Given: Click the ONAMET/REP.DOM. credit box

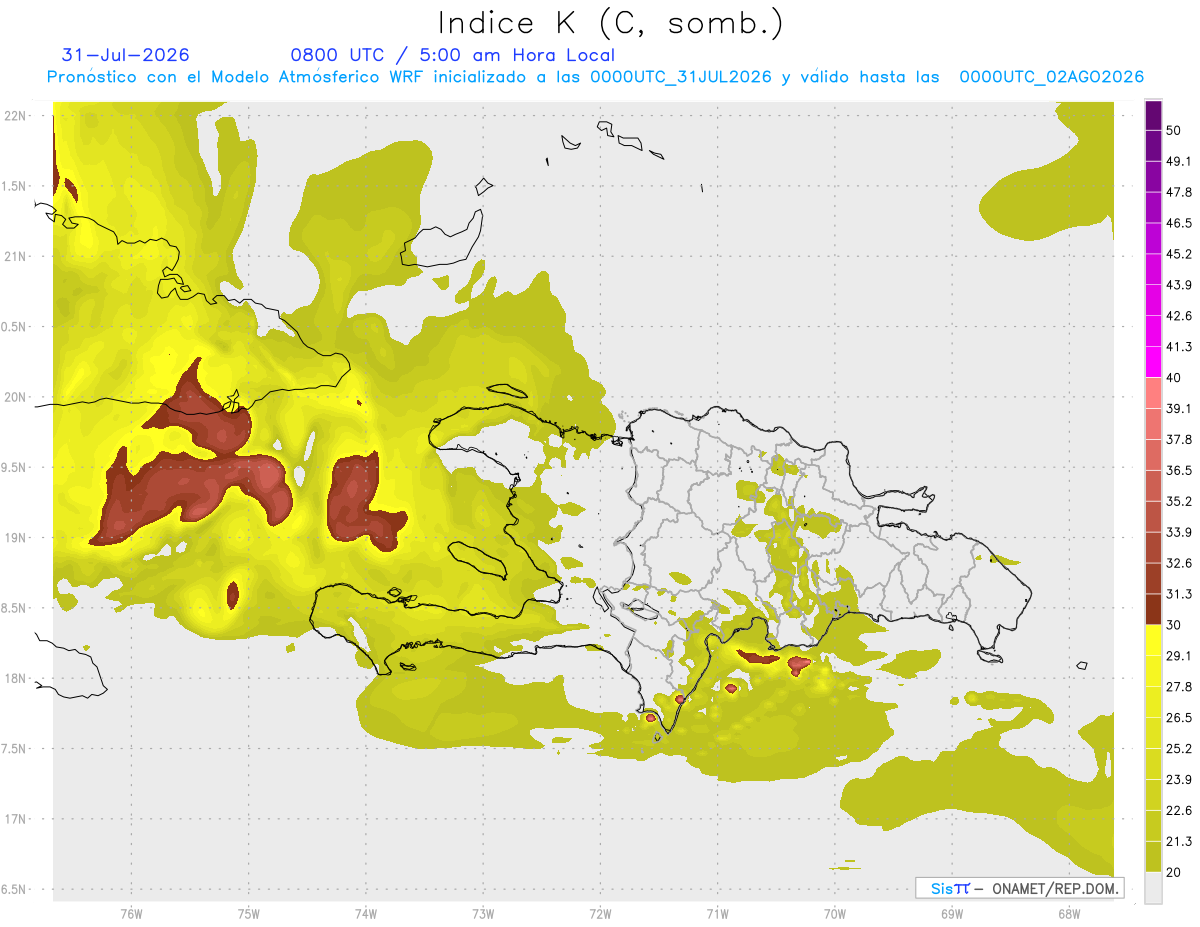Looking at the screenshot, I should (1019, 888).
